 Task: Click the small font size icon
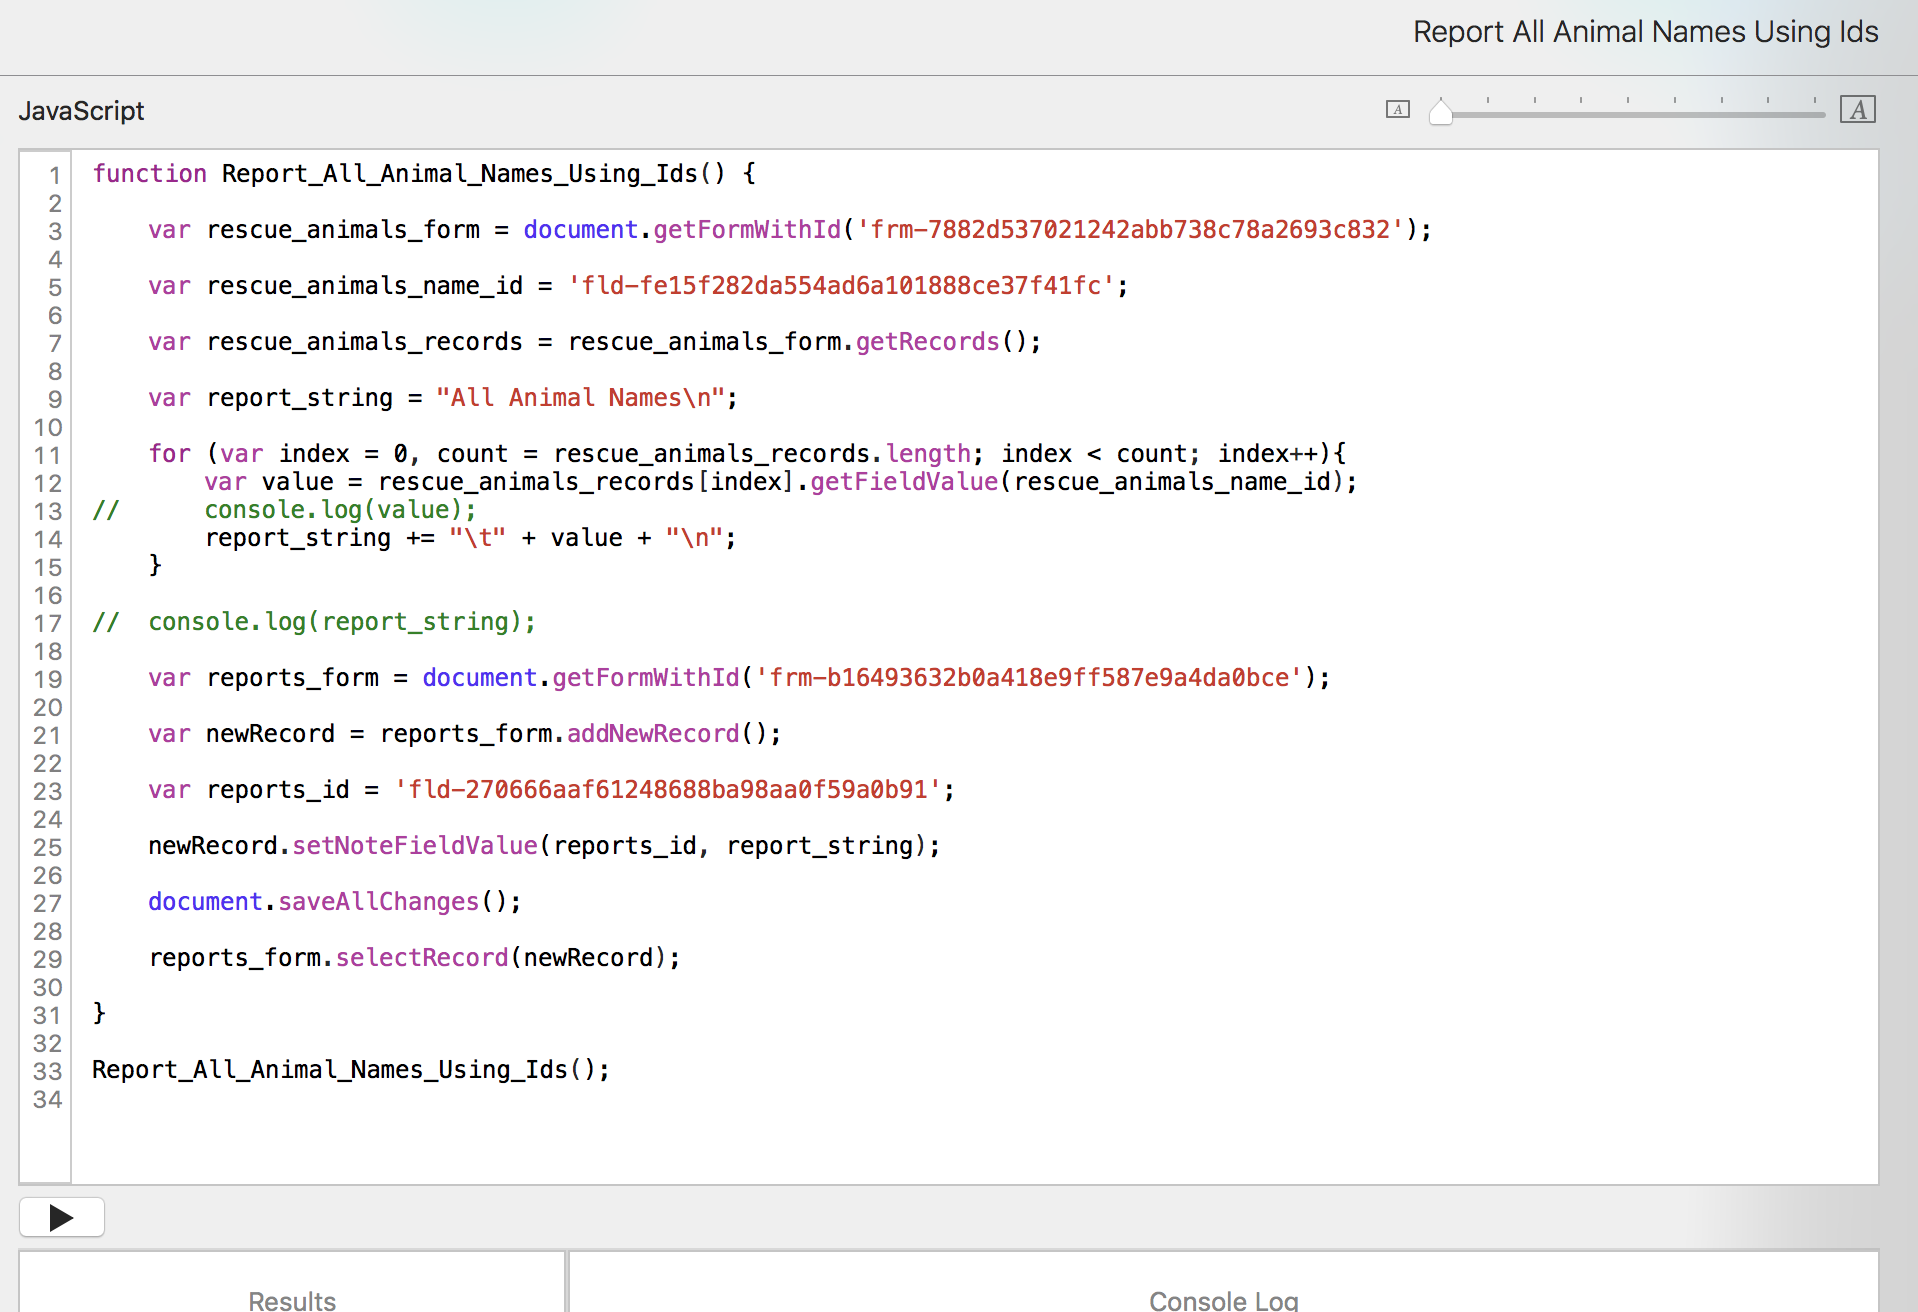click(x=1397, y=110)
